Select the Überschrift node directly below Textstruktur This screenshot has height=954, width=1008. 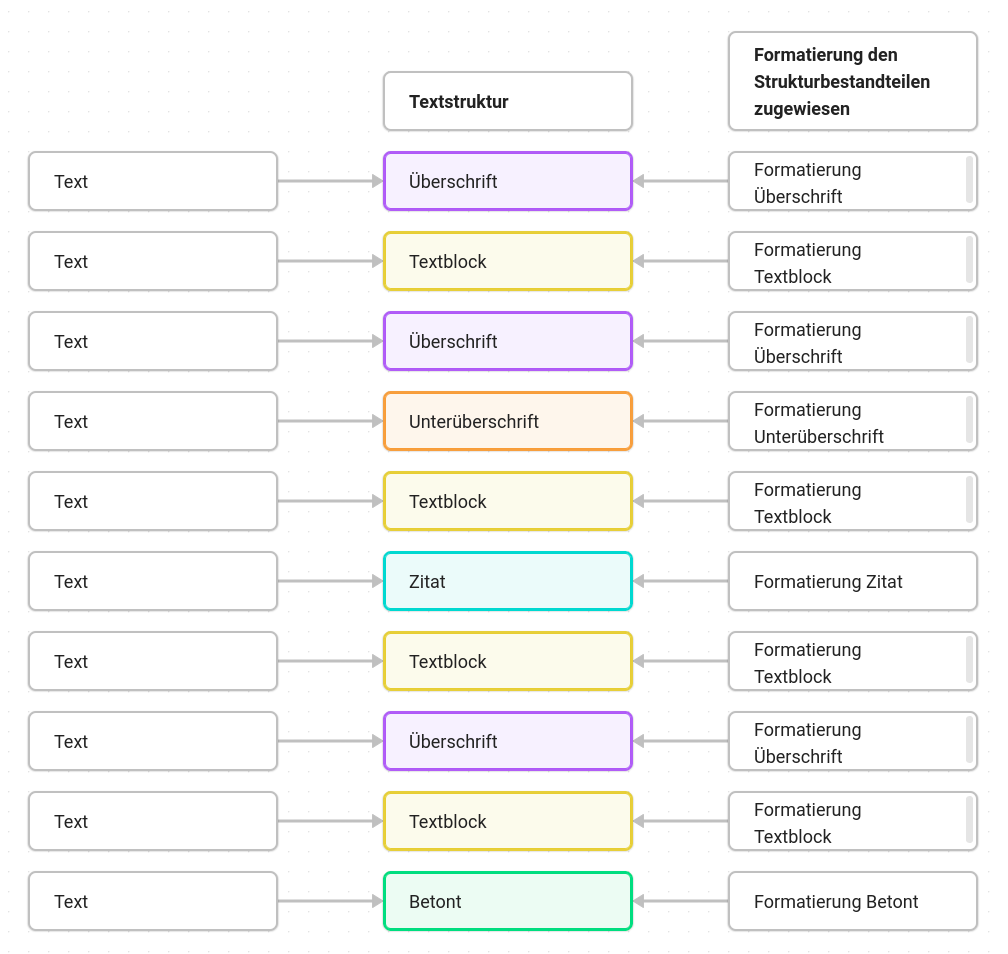(508, 181)
